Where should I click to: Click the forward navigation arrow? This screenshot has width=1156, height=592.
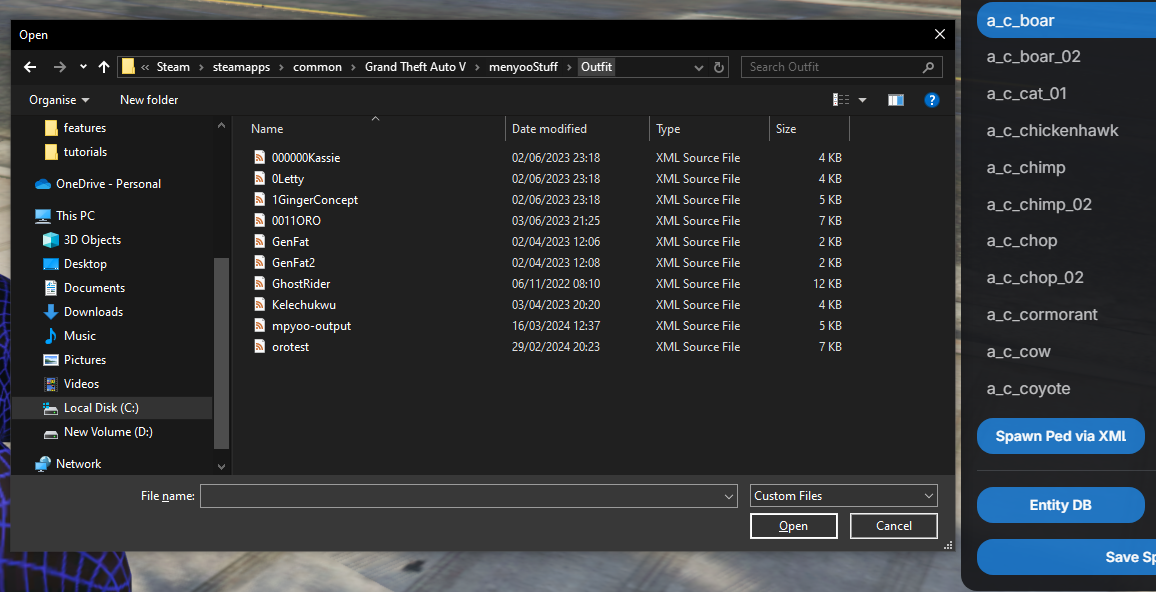point(59,67)
